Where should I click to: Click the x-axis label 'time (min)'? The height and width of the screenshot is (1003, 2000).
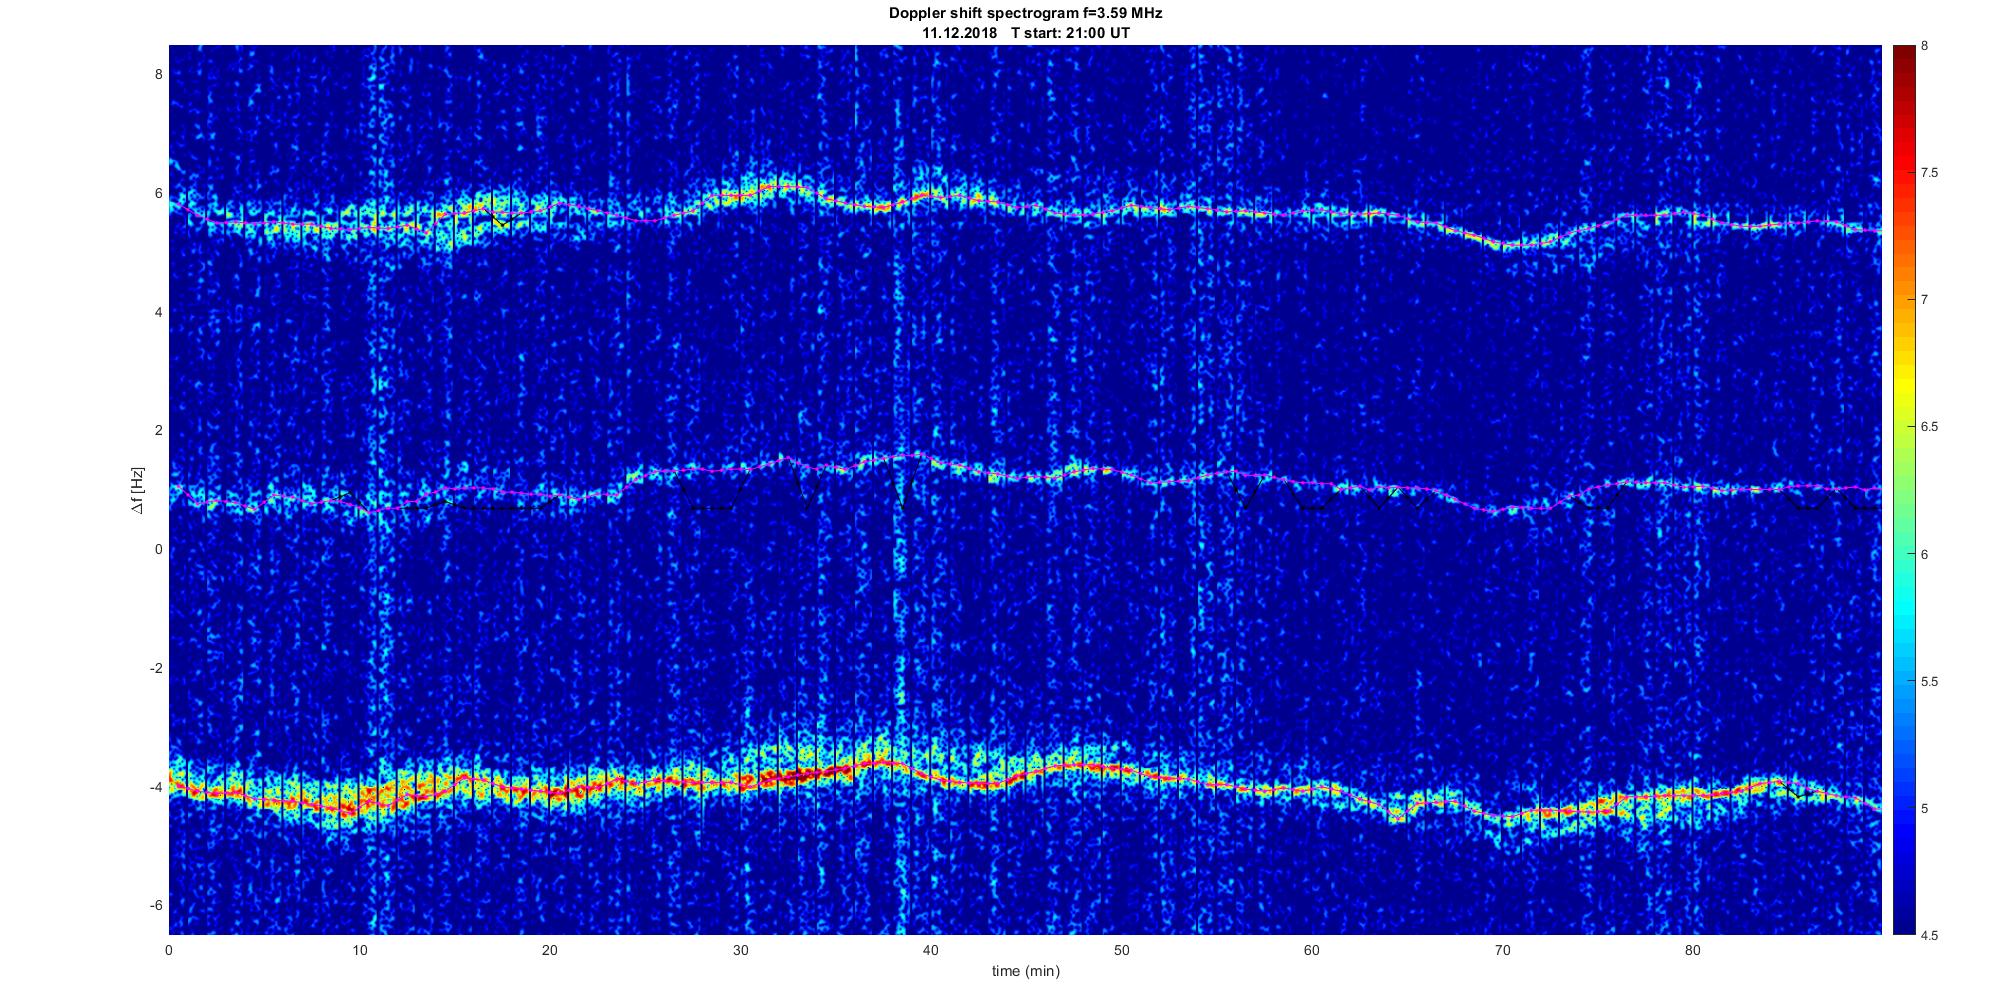click(x=1025, y=971)
